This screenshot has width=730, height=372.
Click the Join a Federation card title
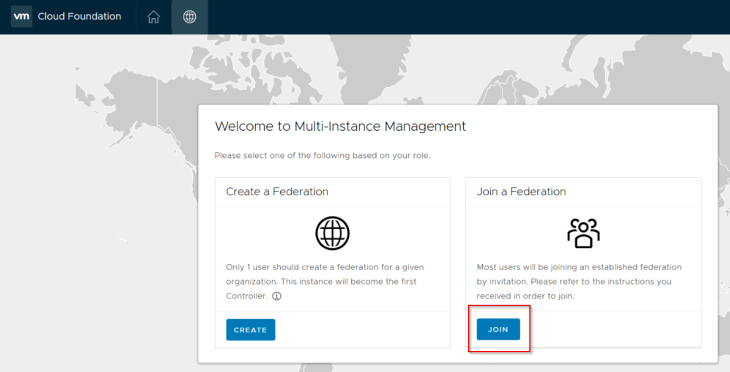click(x=521, y=191)
